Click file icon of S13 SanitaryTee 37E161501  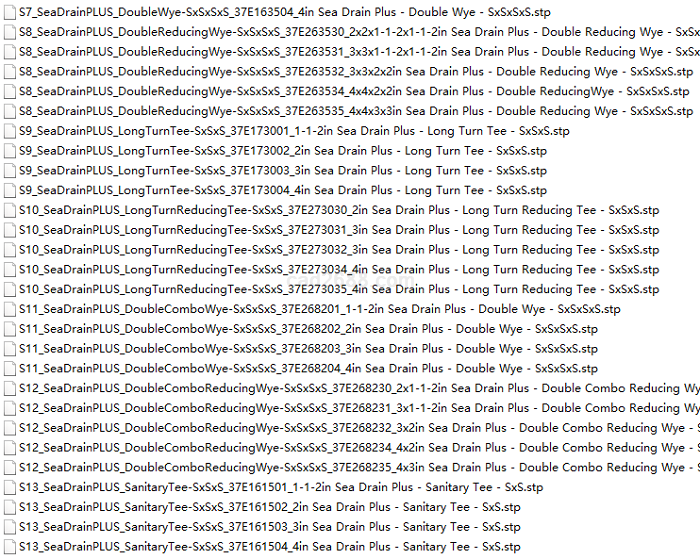(10, 487)
